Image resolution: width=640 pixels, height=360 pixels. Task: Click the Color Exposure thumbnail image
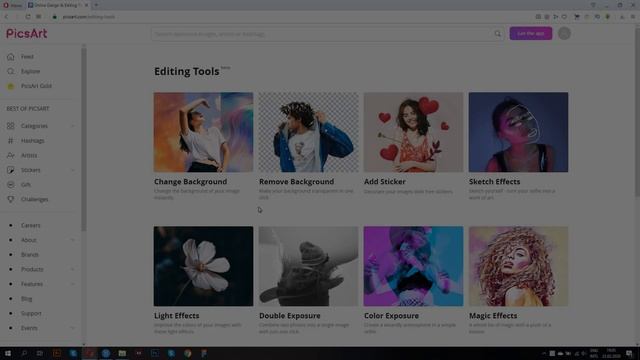(x=413, y=266)
